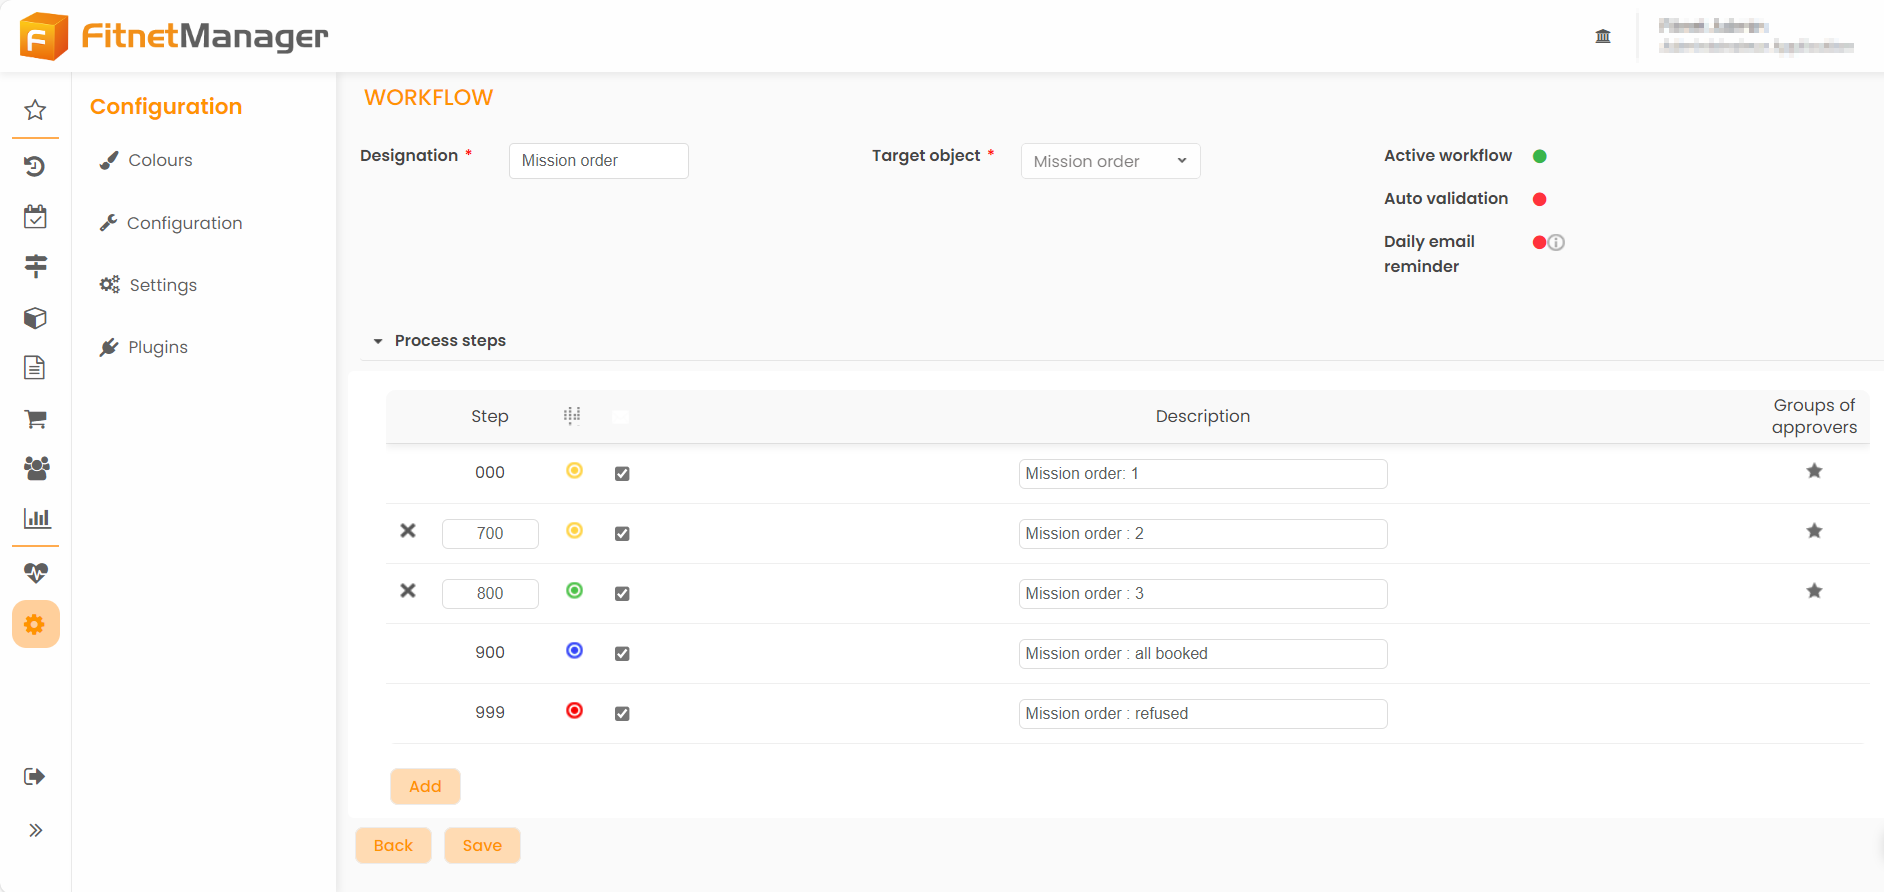The image size is (1884, 892).
Task: Click the bank building icon in header
Action: pyautogui.click(x=1603, y=36)
